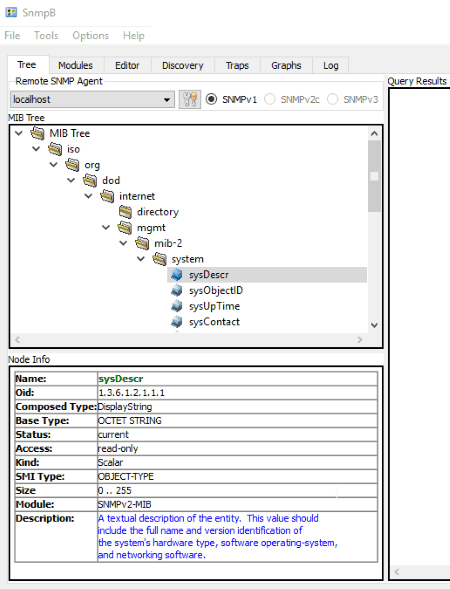450x589 pixels.
Task: Select the SNMPv2c radio button
Action: 270,99
